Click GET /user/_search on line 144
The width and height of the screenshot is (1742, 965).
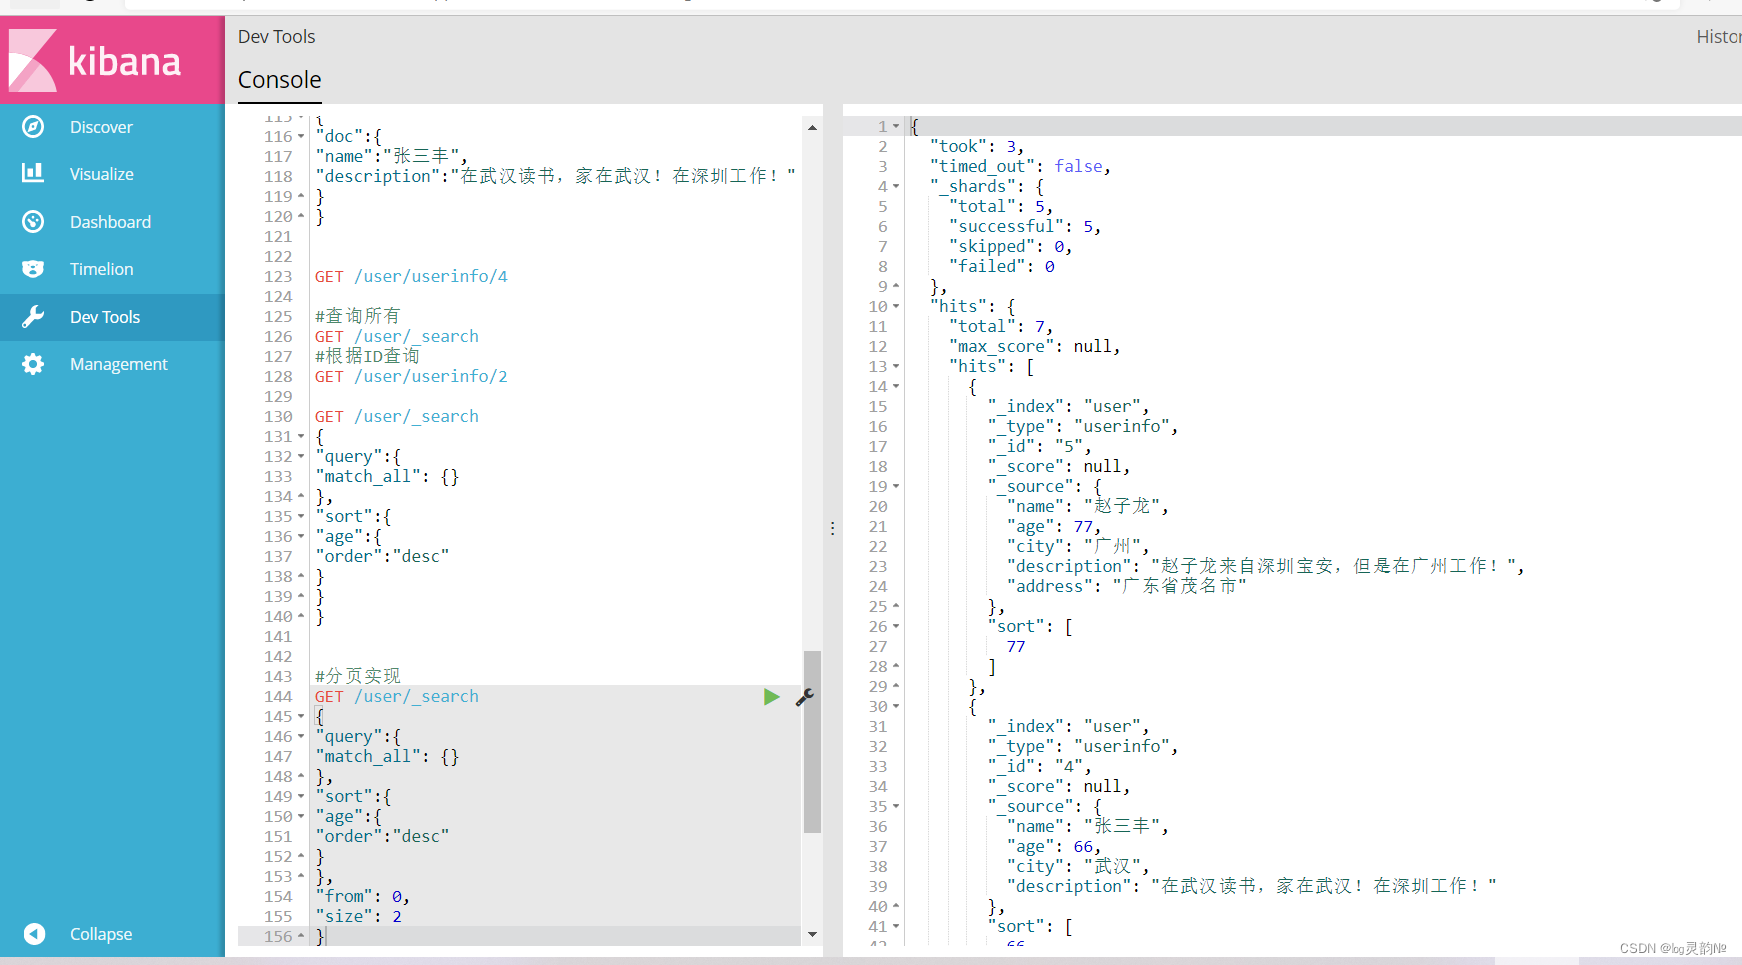pos(397,696)
